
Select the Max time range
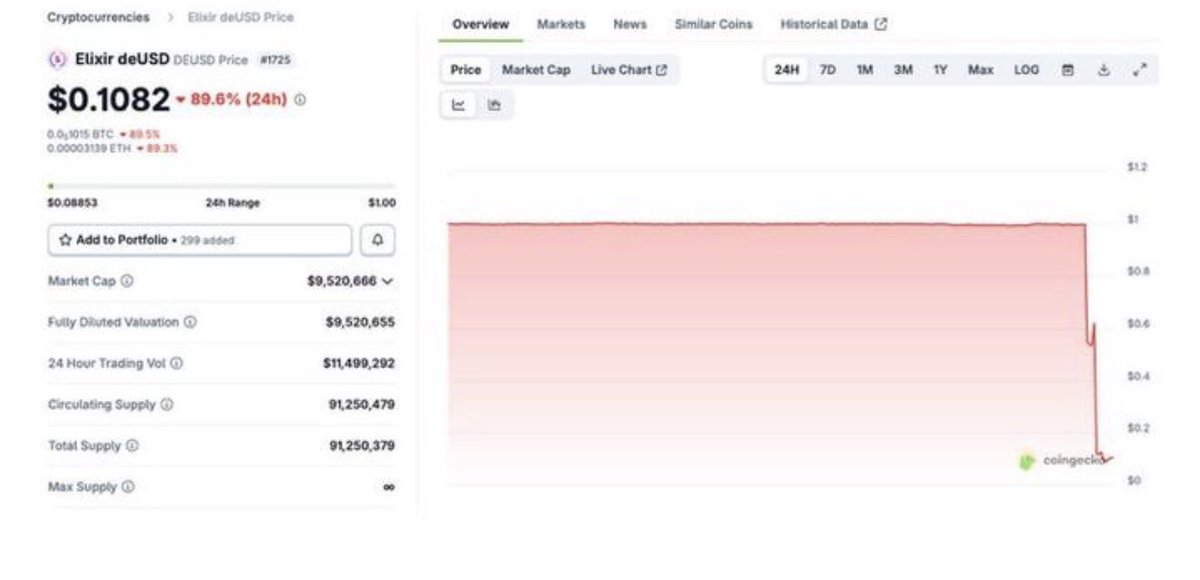tap(980, 70)
